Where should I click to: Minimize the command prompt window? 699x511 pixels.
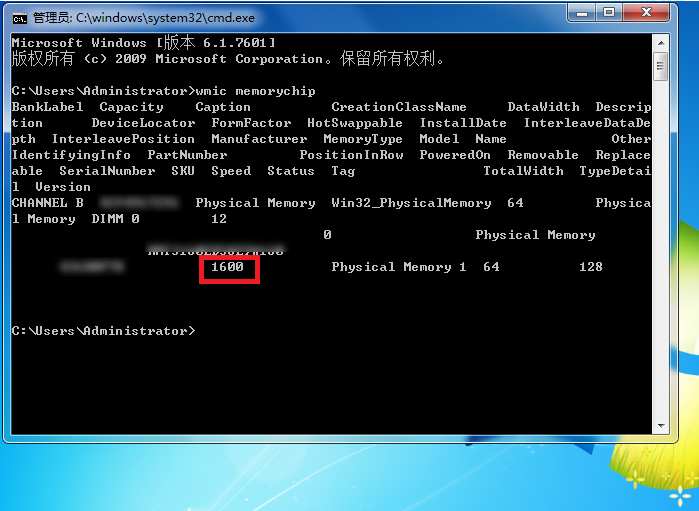coord(581,13)
